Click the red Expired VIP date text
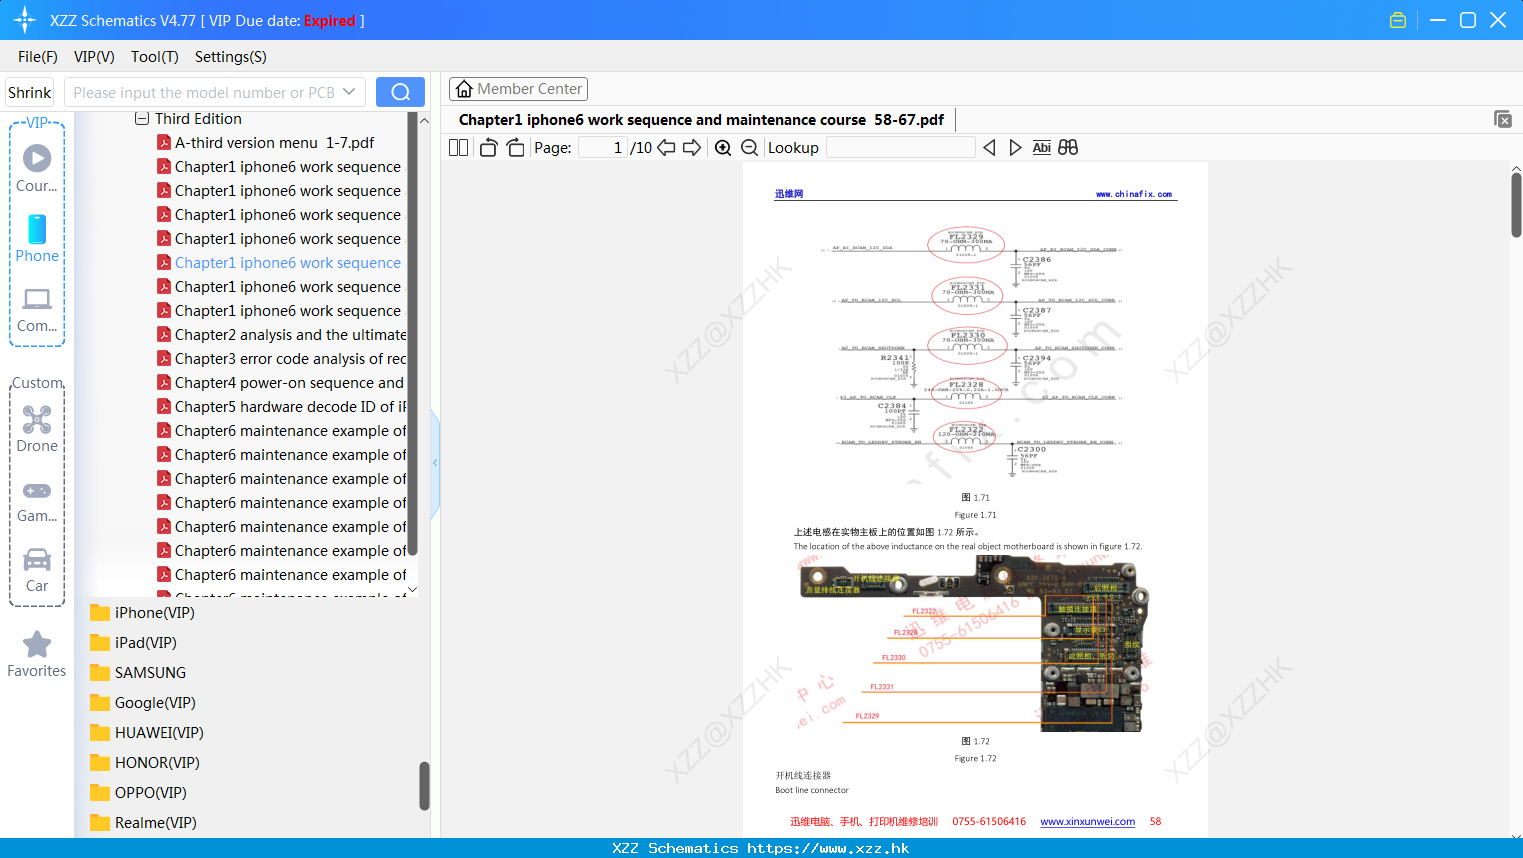Viewport: 1523px width, 858px height. (x=330, y=20)
